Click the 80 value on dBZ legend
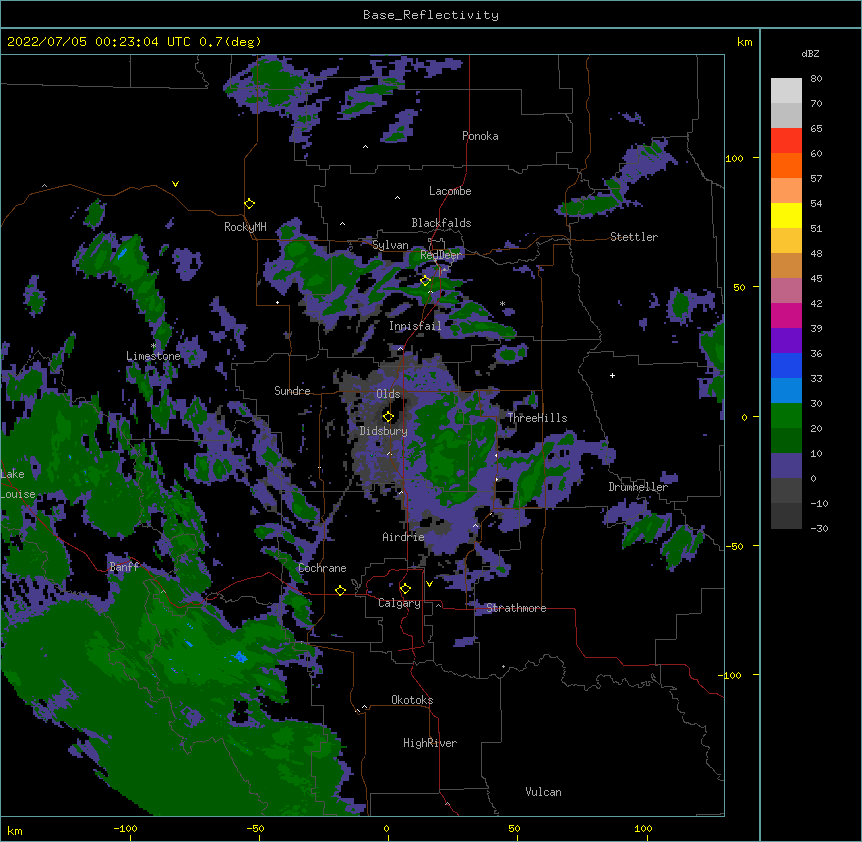 [816, 79]
